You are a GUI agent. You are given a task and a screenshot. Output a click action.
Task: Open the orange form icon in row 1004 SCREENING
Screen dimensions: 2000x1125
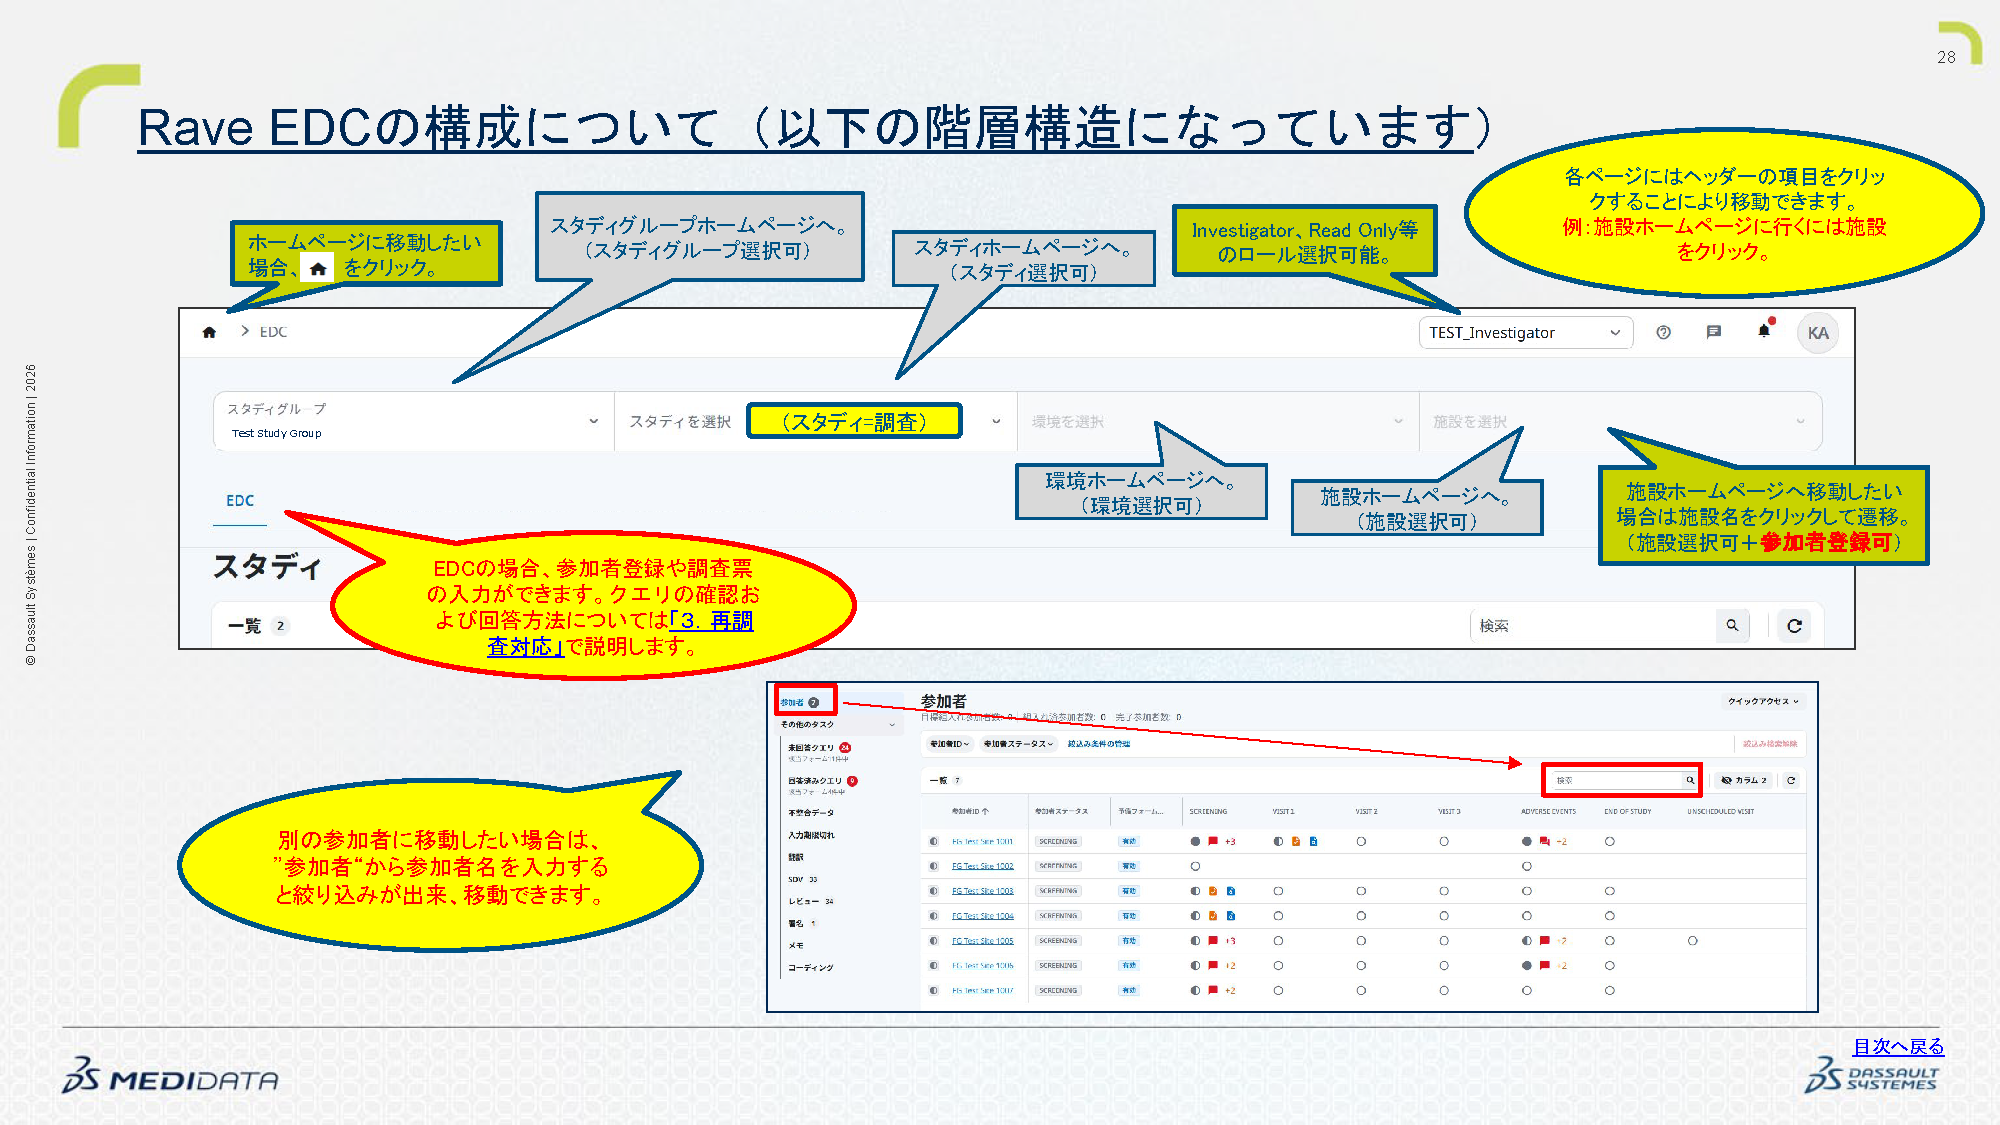[x=1213, y=916]
